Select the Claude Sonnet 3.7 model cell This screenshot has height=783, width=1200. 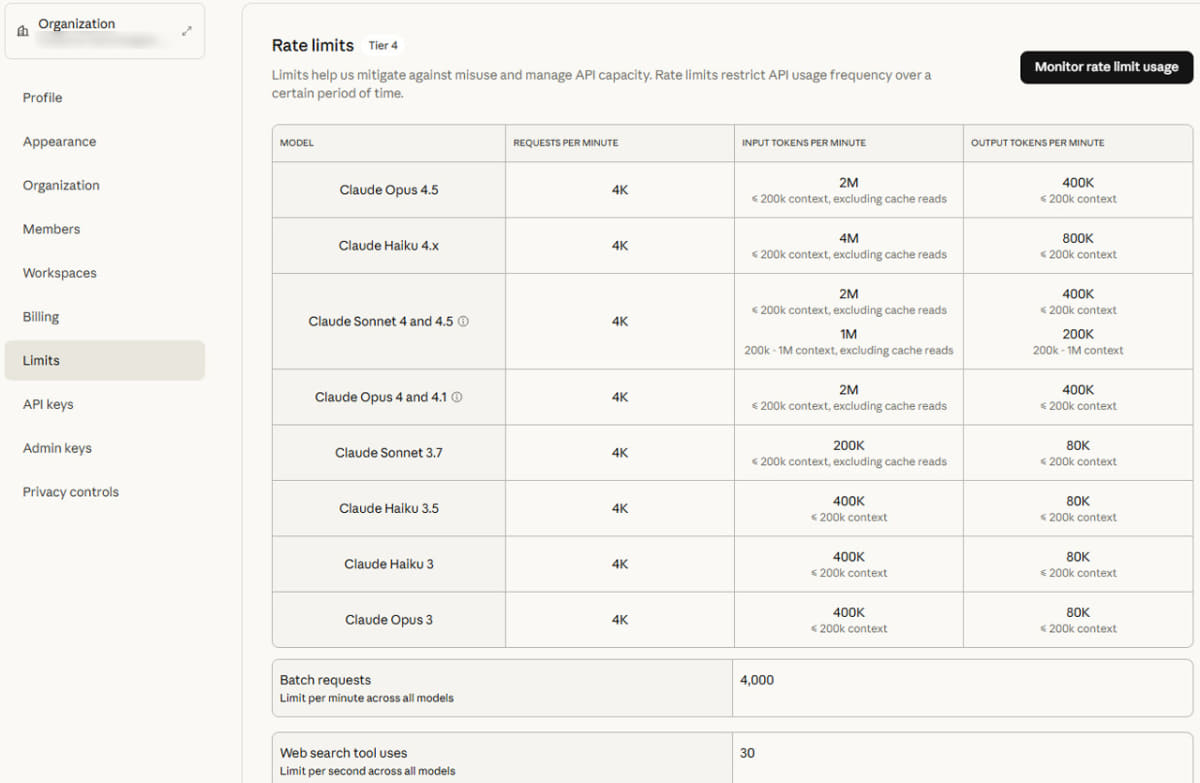[389, 453]
